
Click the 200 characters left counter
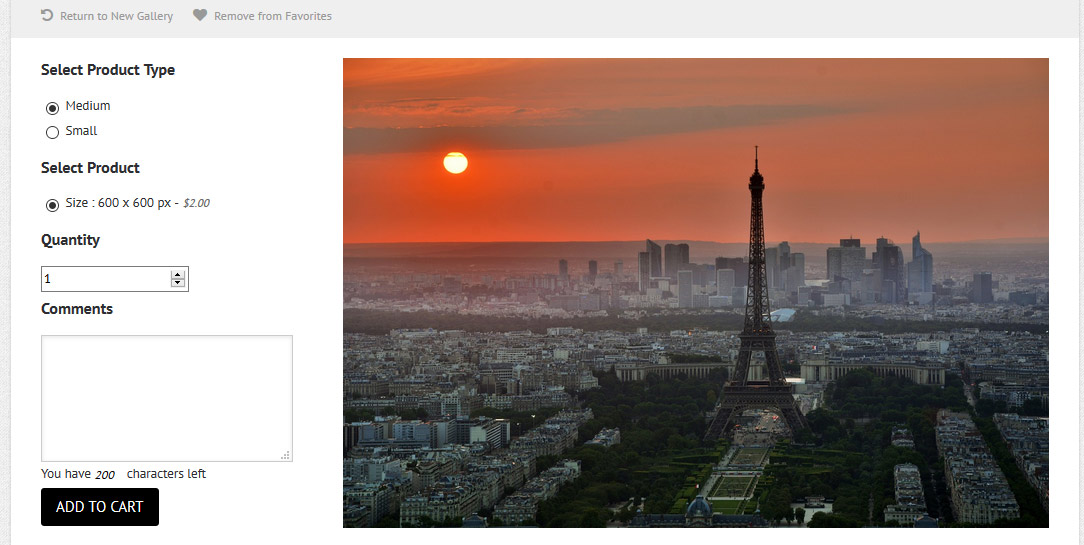105,474
